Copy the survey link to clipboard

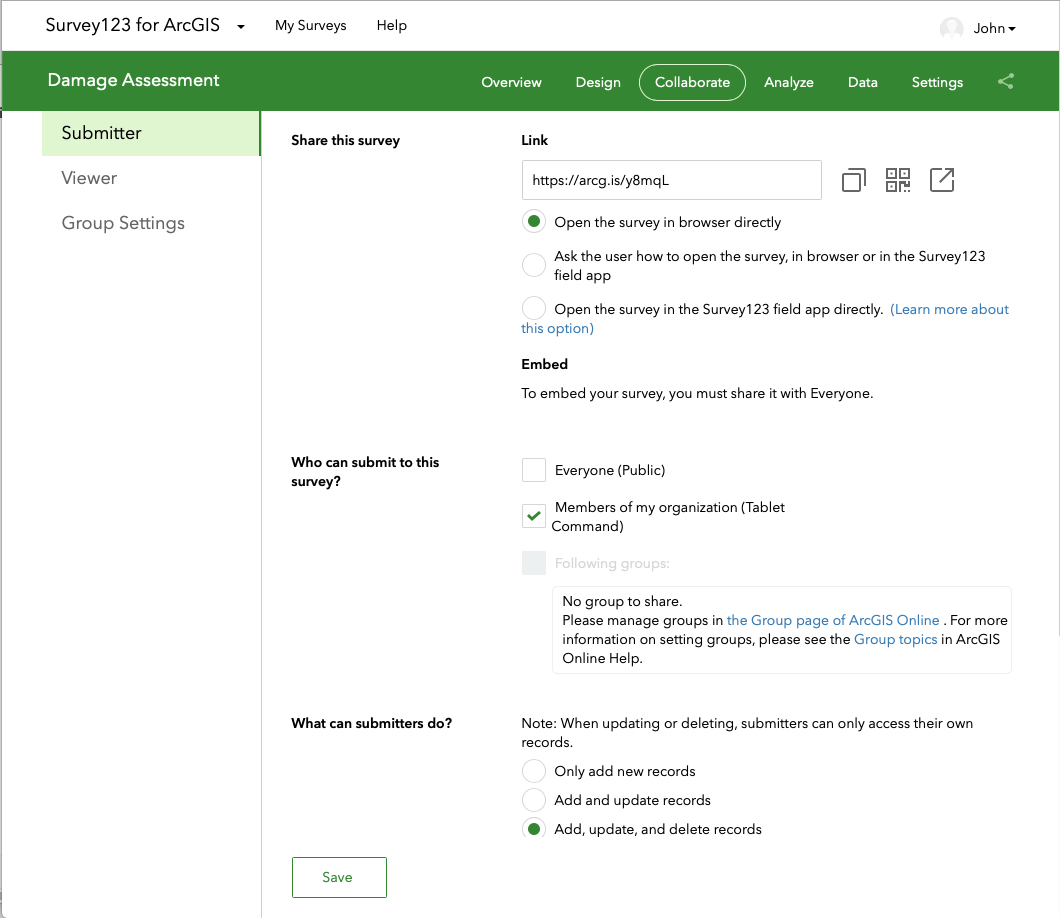point(853,180)
